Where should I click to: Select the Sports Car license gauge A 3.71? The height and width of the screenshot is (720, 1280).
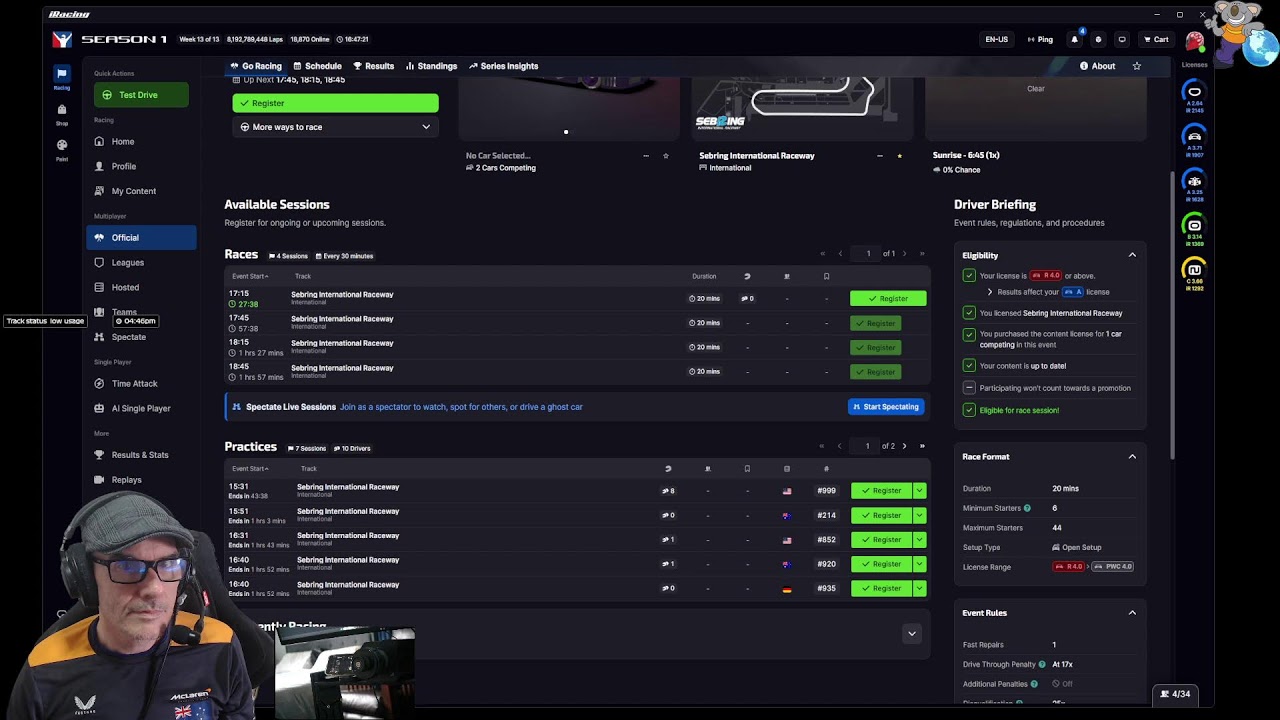tap(1194, 140)
